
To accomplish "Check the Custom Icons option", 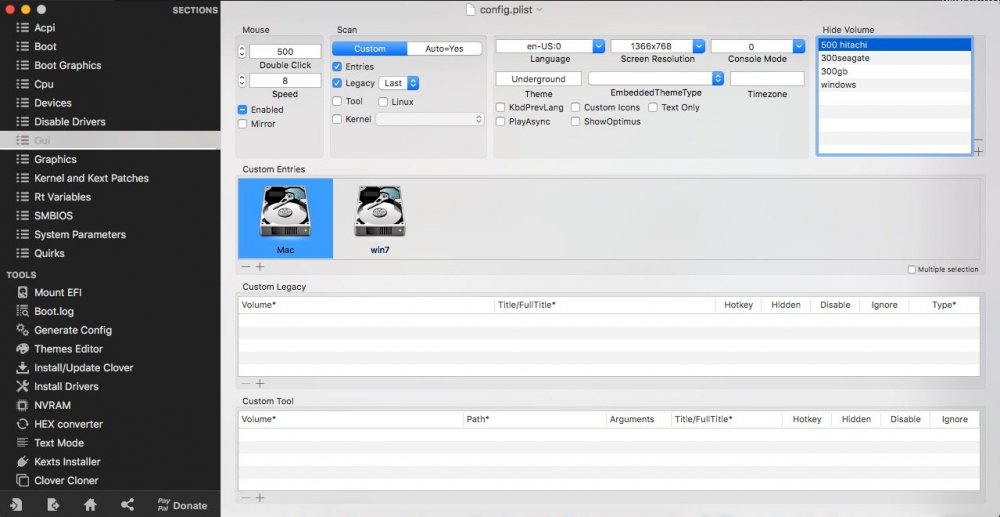I will [x=575, y=108].
